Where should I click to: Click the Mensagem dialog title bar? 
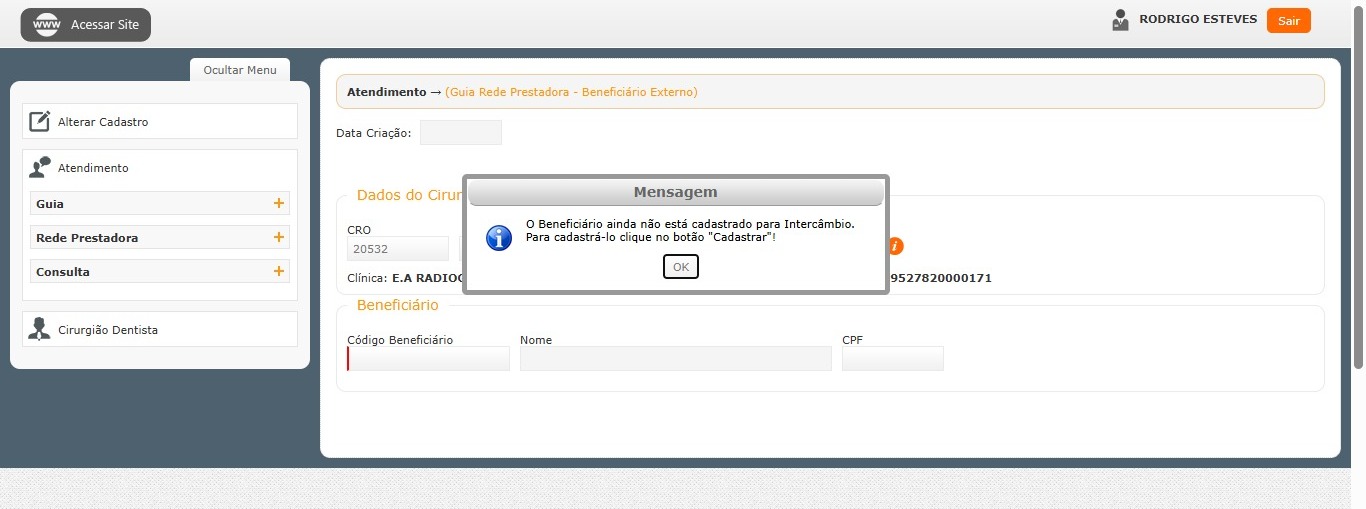pos(676,192)
